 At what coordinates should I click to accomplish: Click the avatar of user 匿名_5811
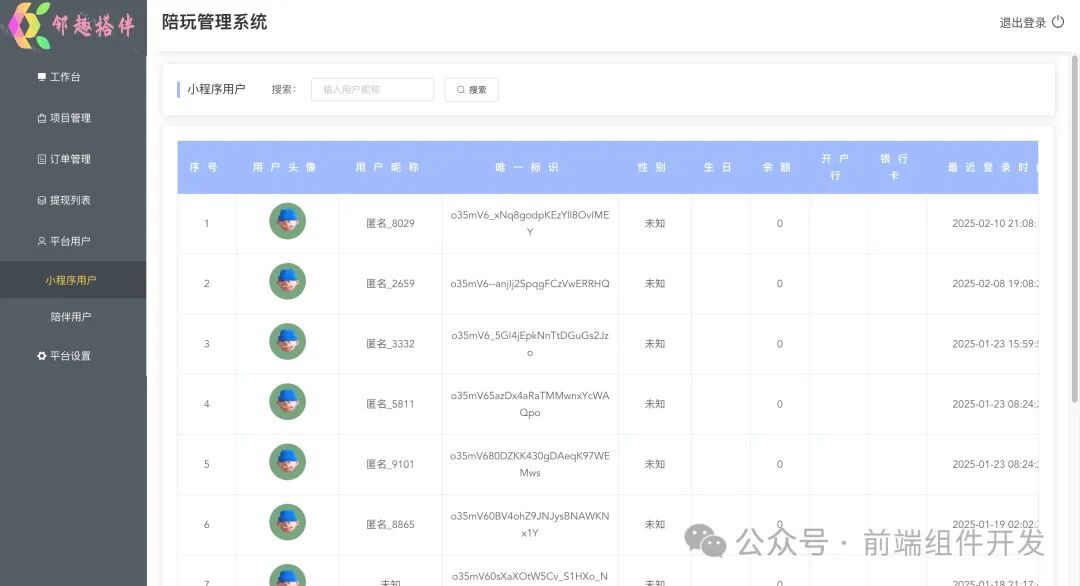click(x=287, y=403)
